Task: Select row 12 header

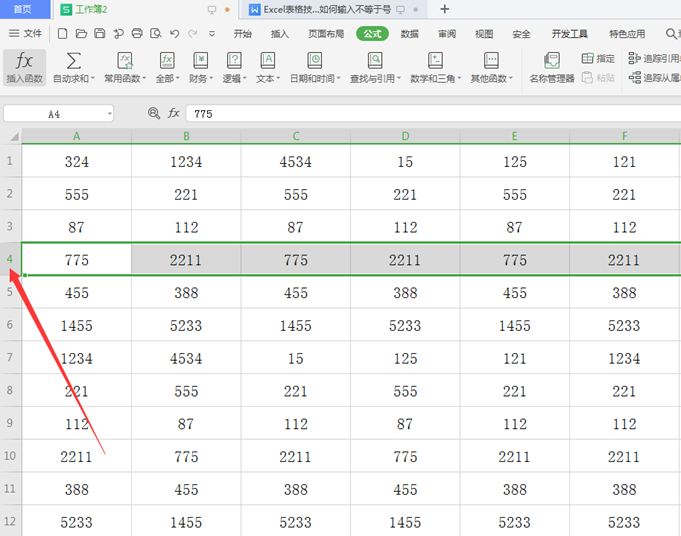Action: click(x=10, y=521)
